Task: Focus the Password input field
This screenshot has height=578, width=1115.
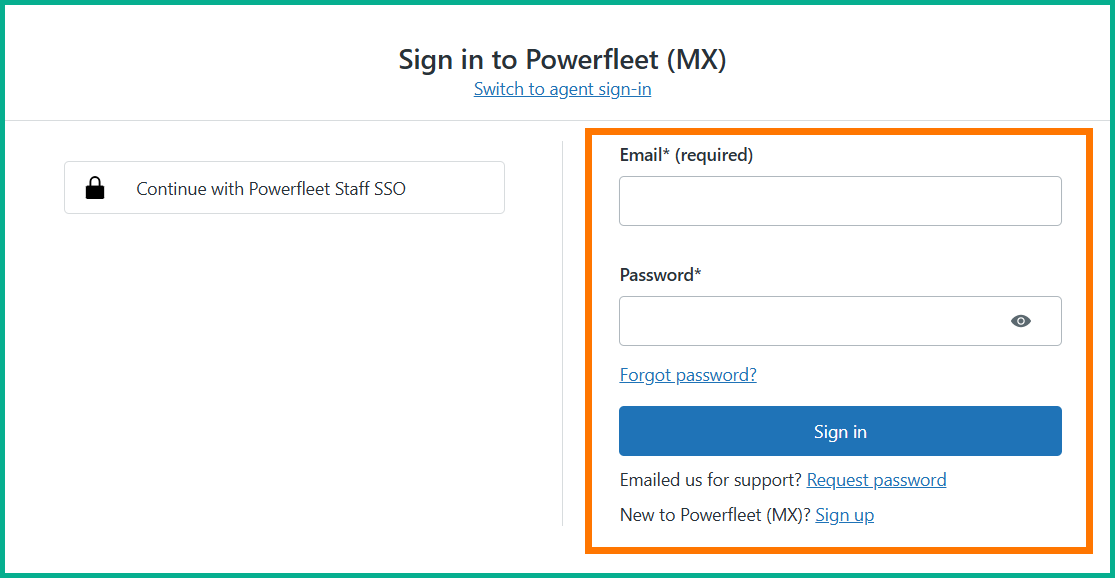Action: click(x=810, y=321)
